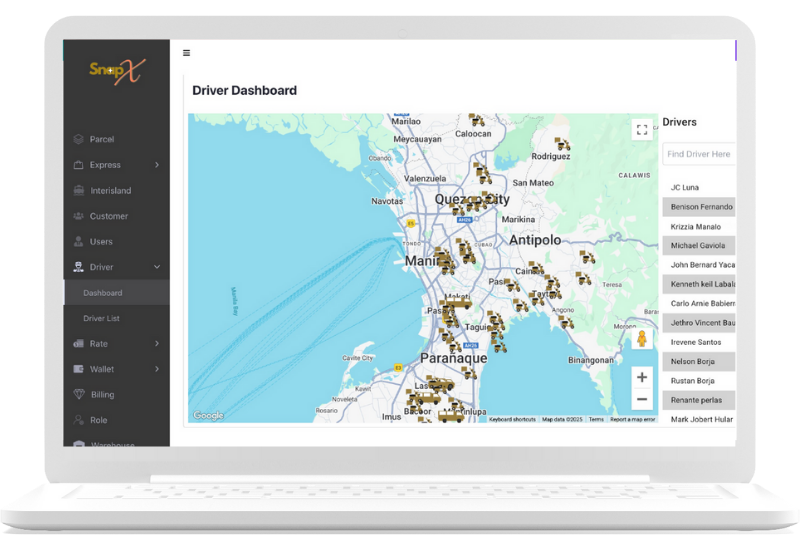
Task: Select Driver List submenu item
Action: point(116,318)
